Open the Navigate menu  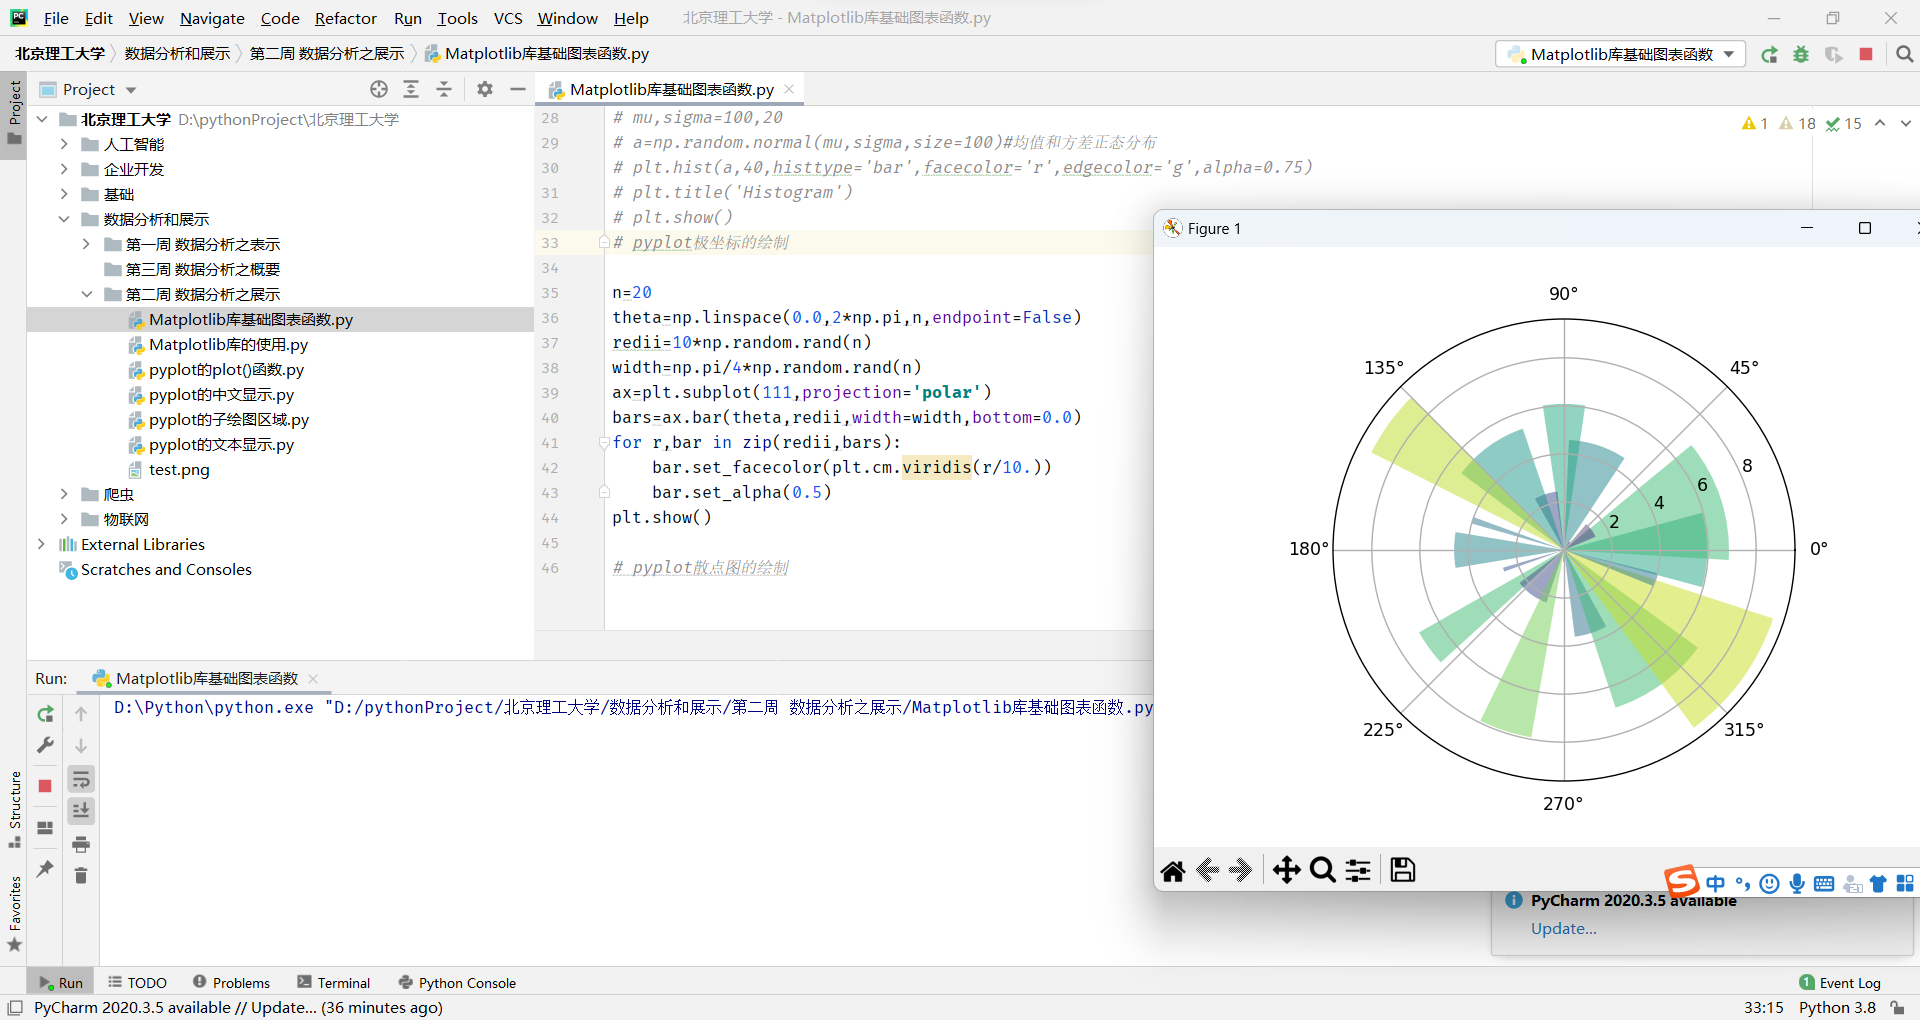point(212,18)
